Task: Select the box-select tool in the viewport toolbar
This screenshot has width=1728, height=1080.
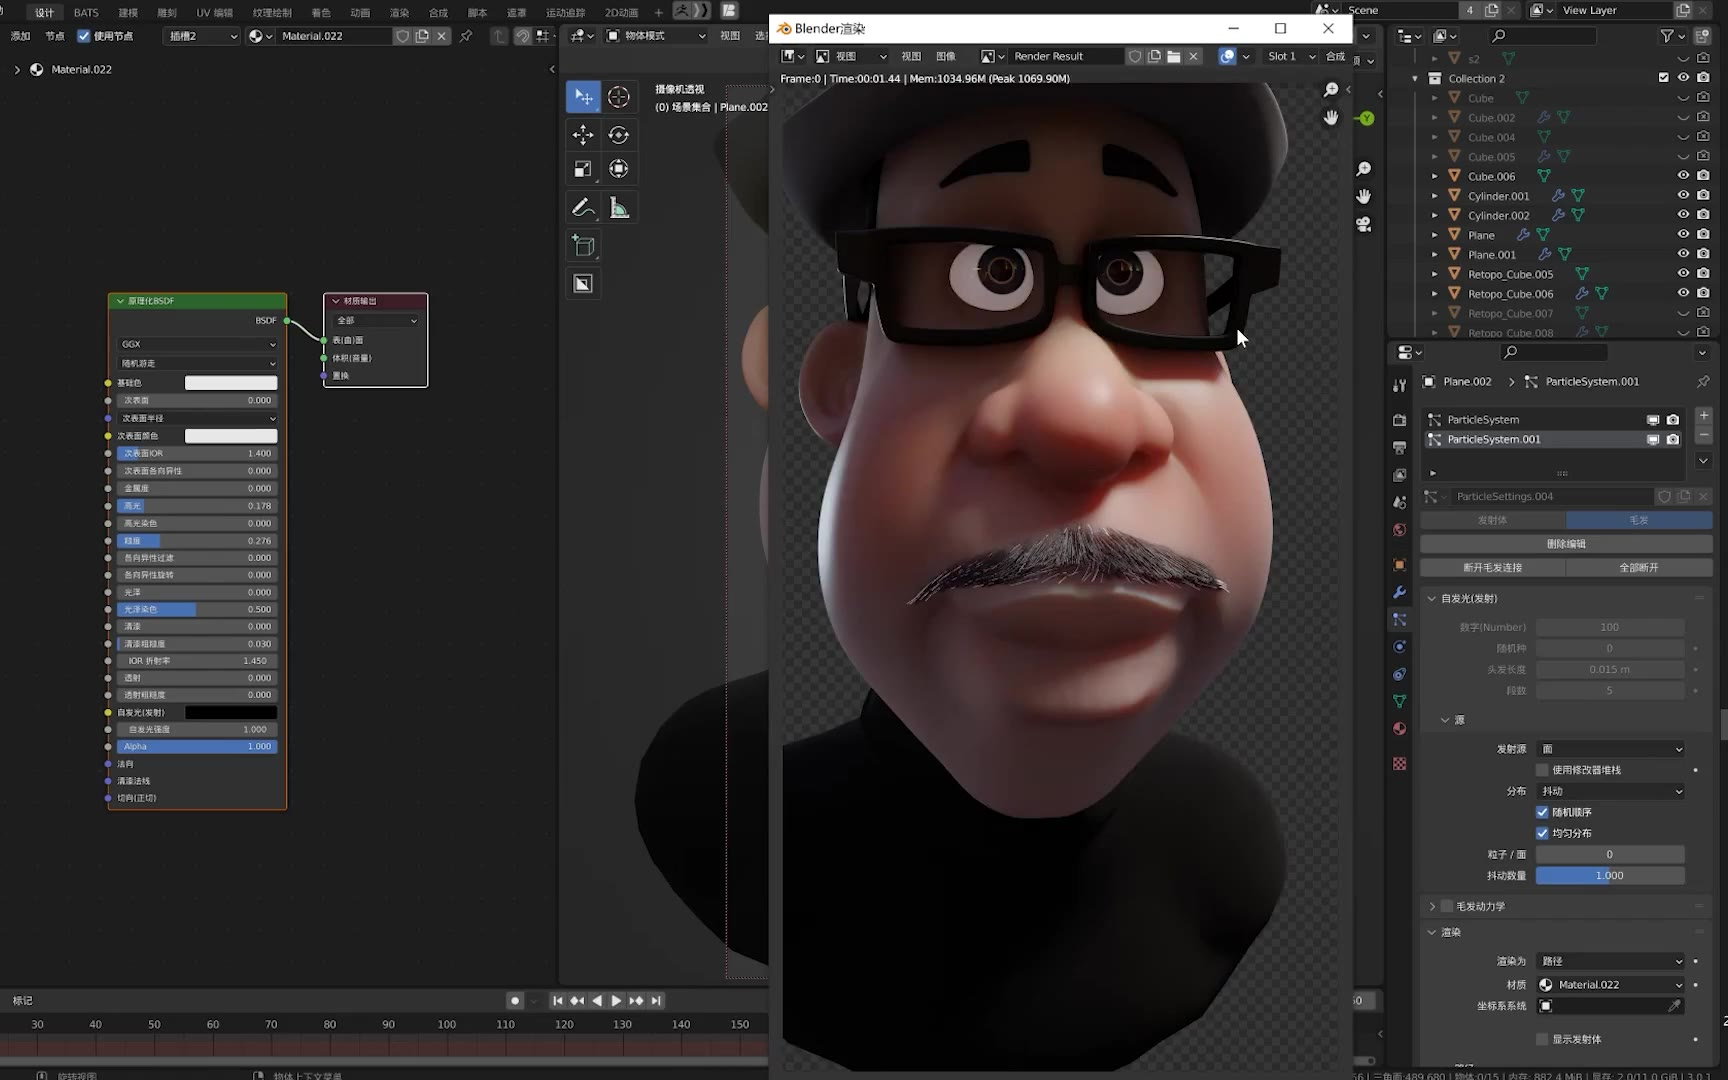Action: (x=583, y=97)
